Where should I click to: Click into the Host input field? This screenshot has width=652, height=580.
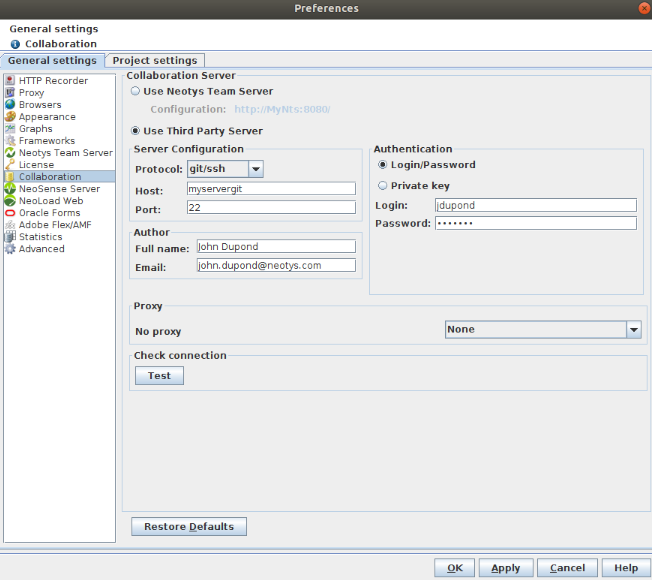(271, 189)
